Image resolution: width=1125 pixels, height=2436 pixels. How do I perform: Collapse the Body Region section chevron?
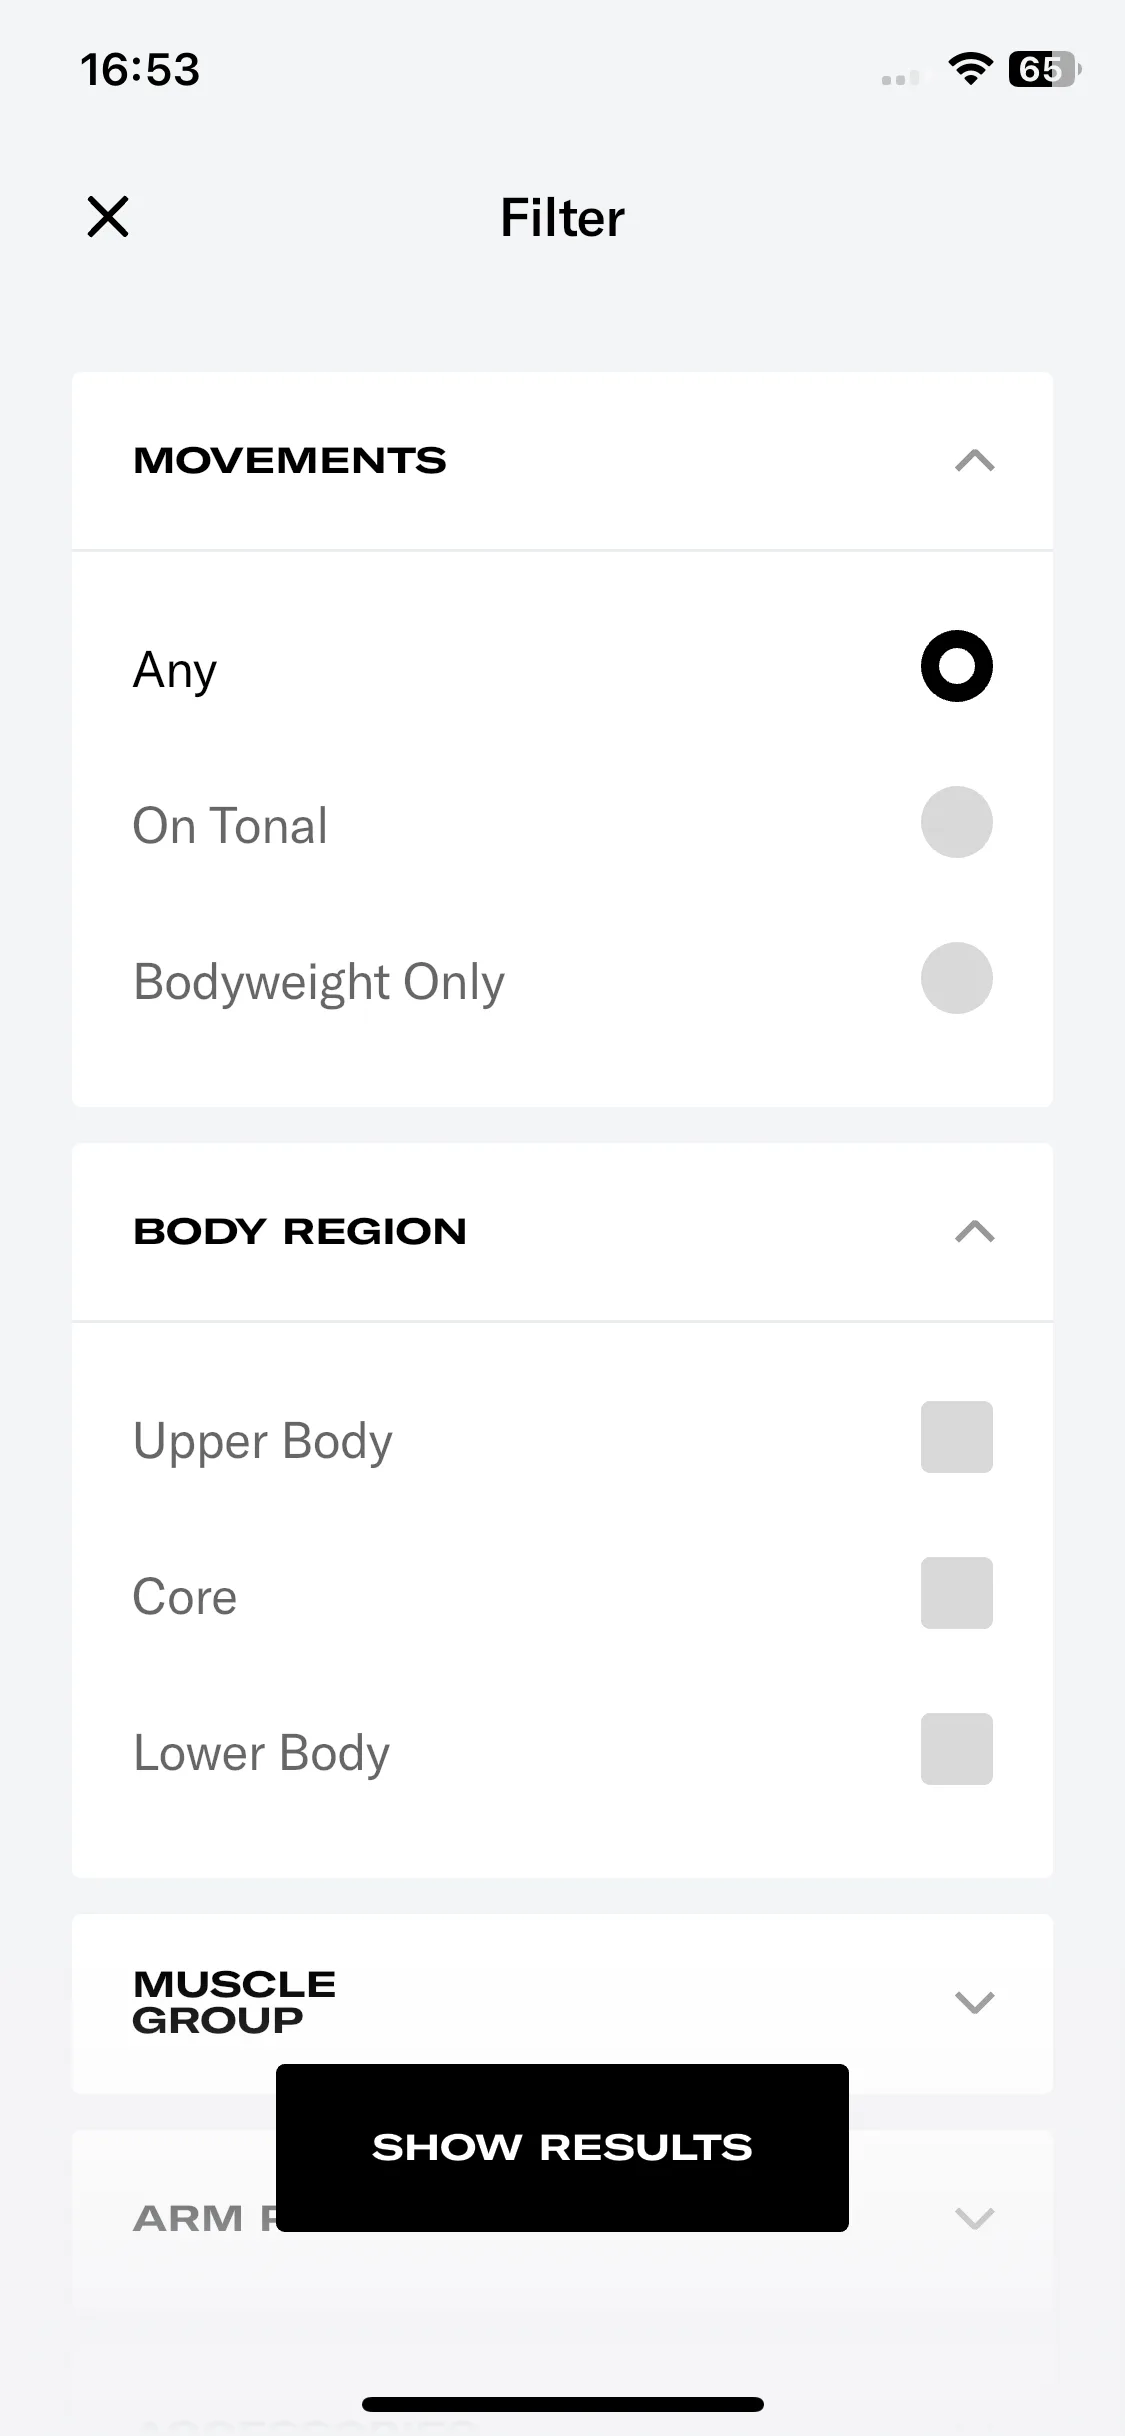coord(974,1231)
